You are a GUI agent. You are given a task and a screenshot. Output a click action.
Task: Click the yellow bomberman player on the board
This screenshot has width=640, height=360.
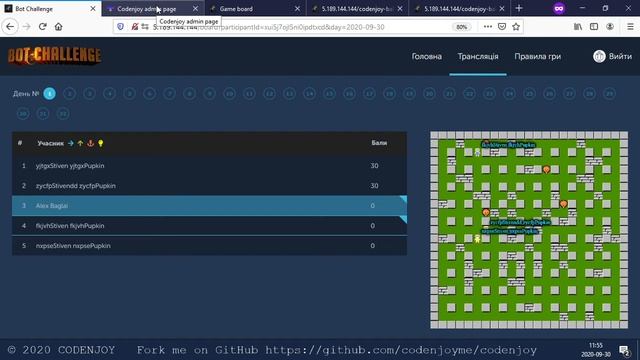point(477,239)
